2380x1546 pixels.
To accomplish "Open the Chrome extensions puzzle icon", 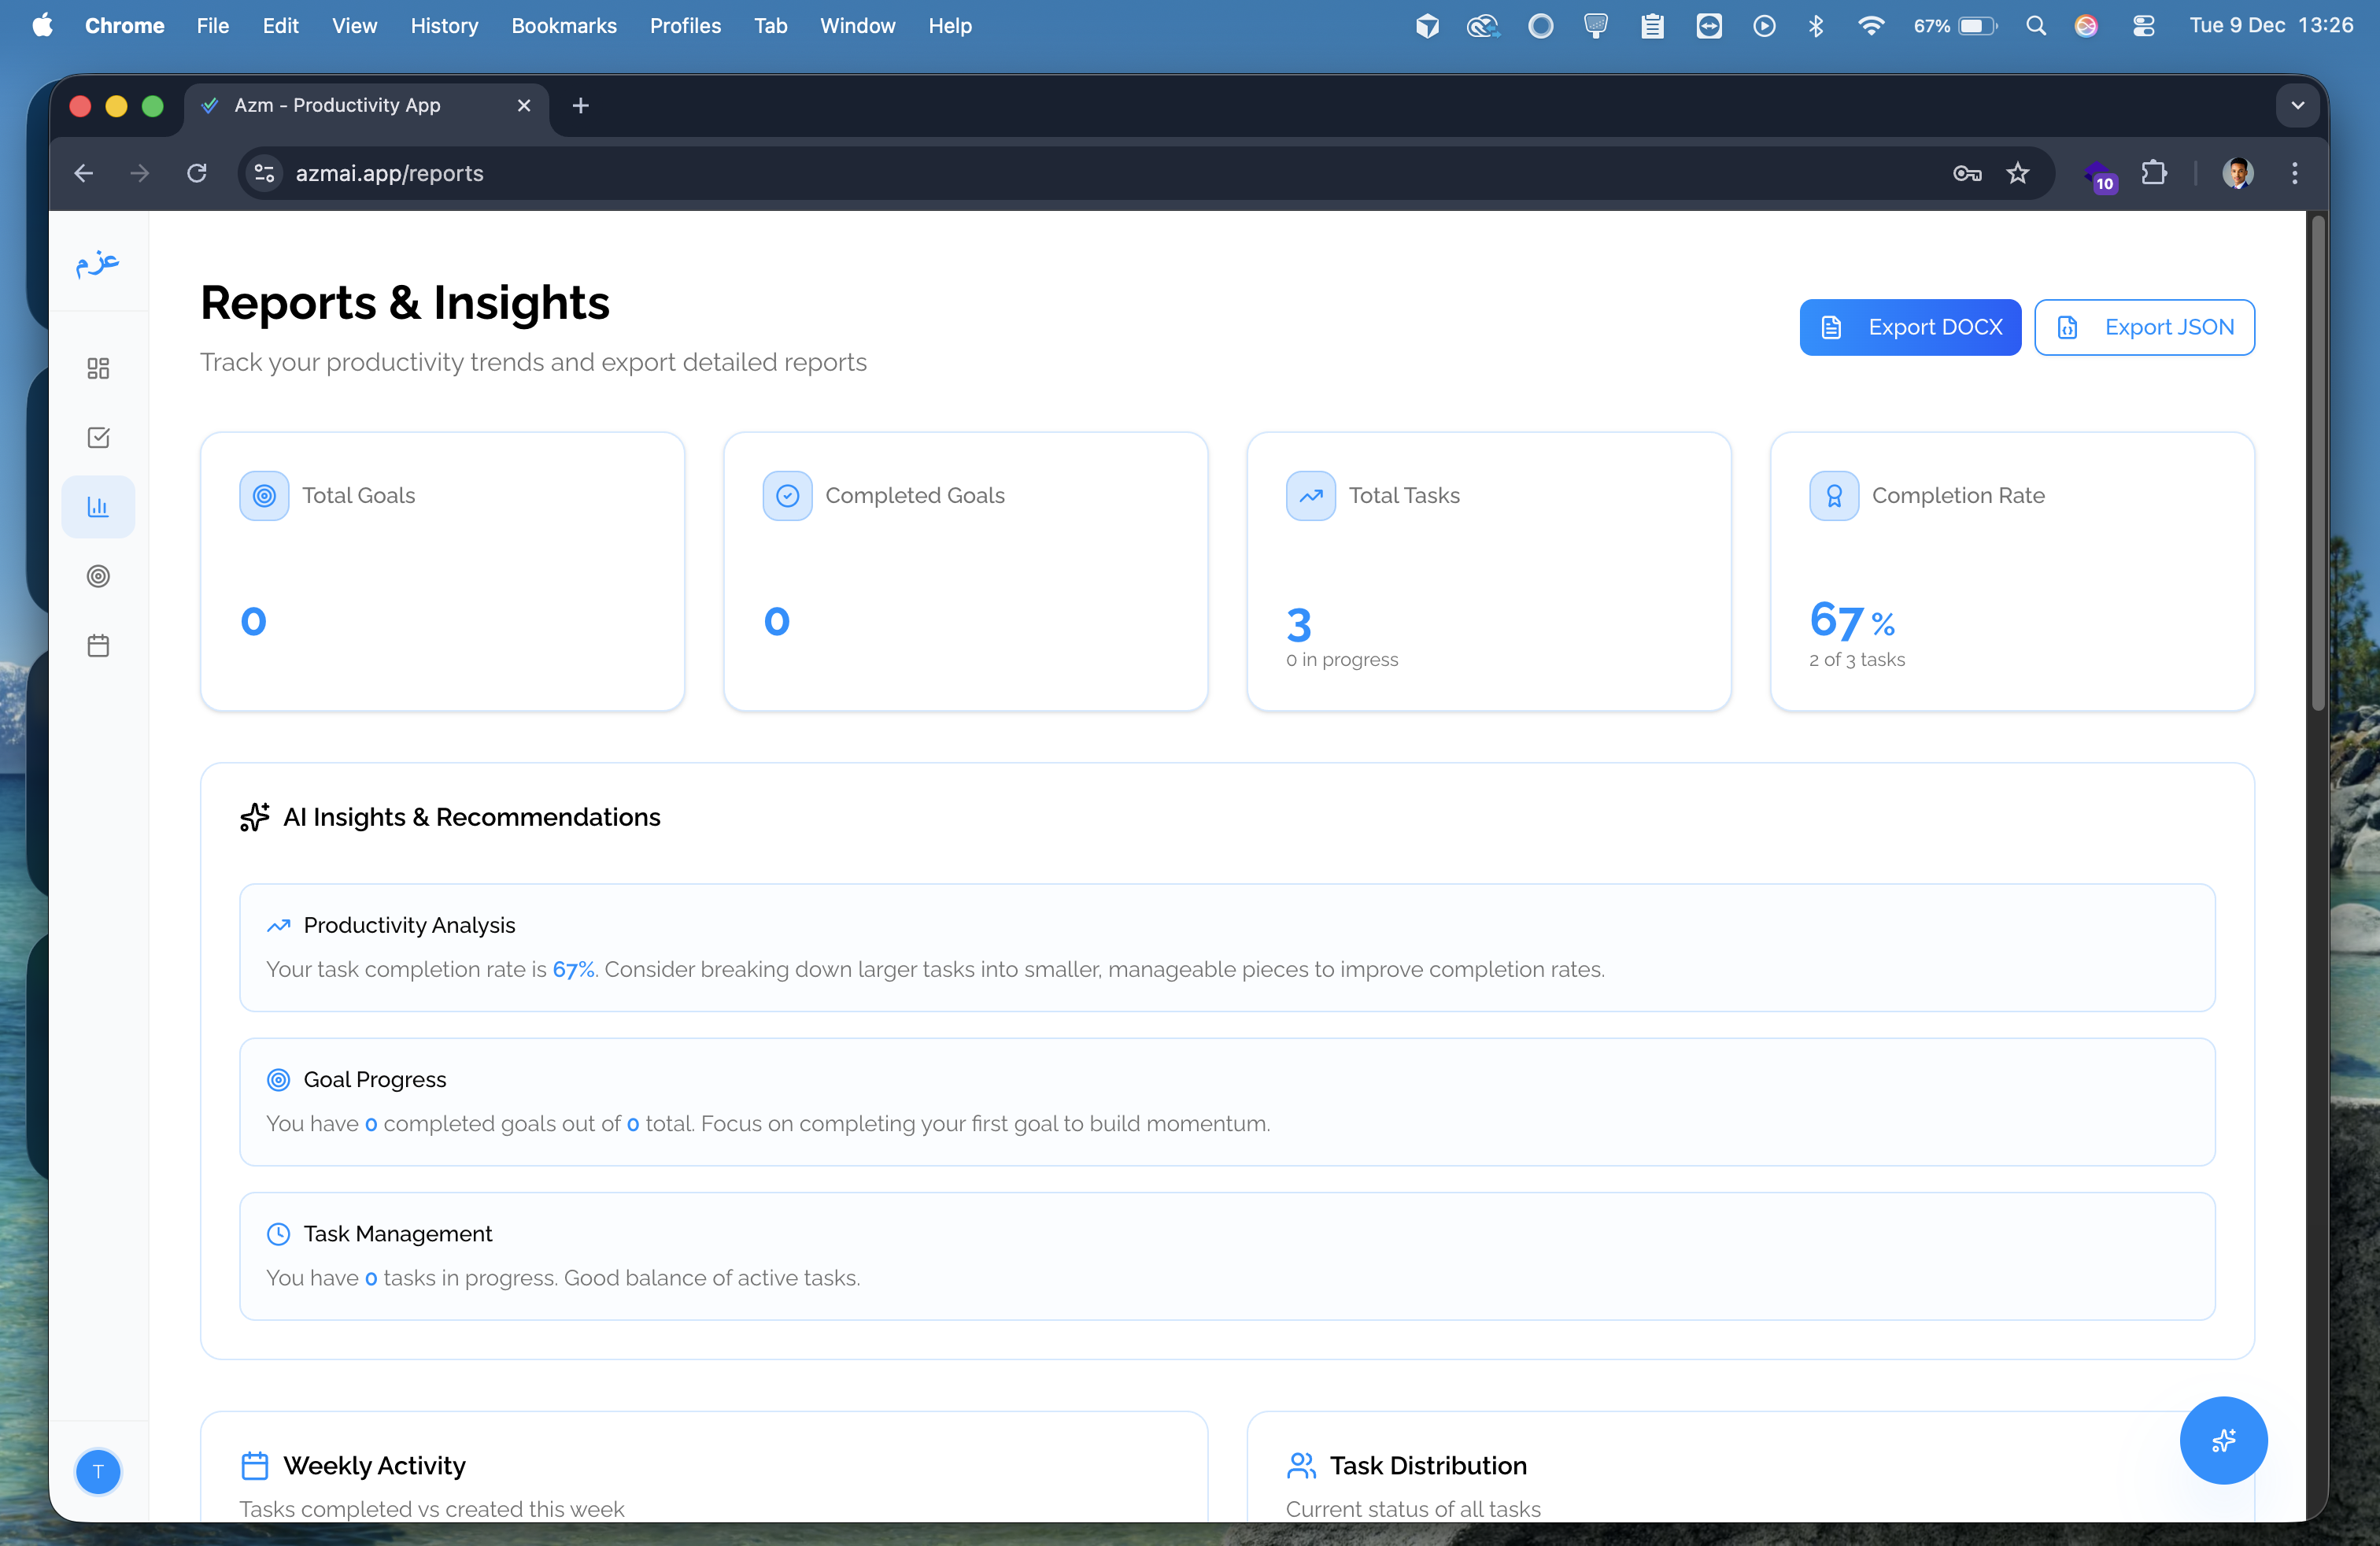I will (2154, 173).
